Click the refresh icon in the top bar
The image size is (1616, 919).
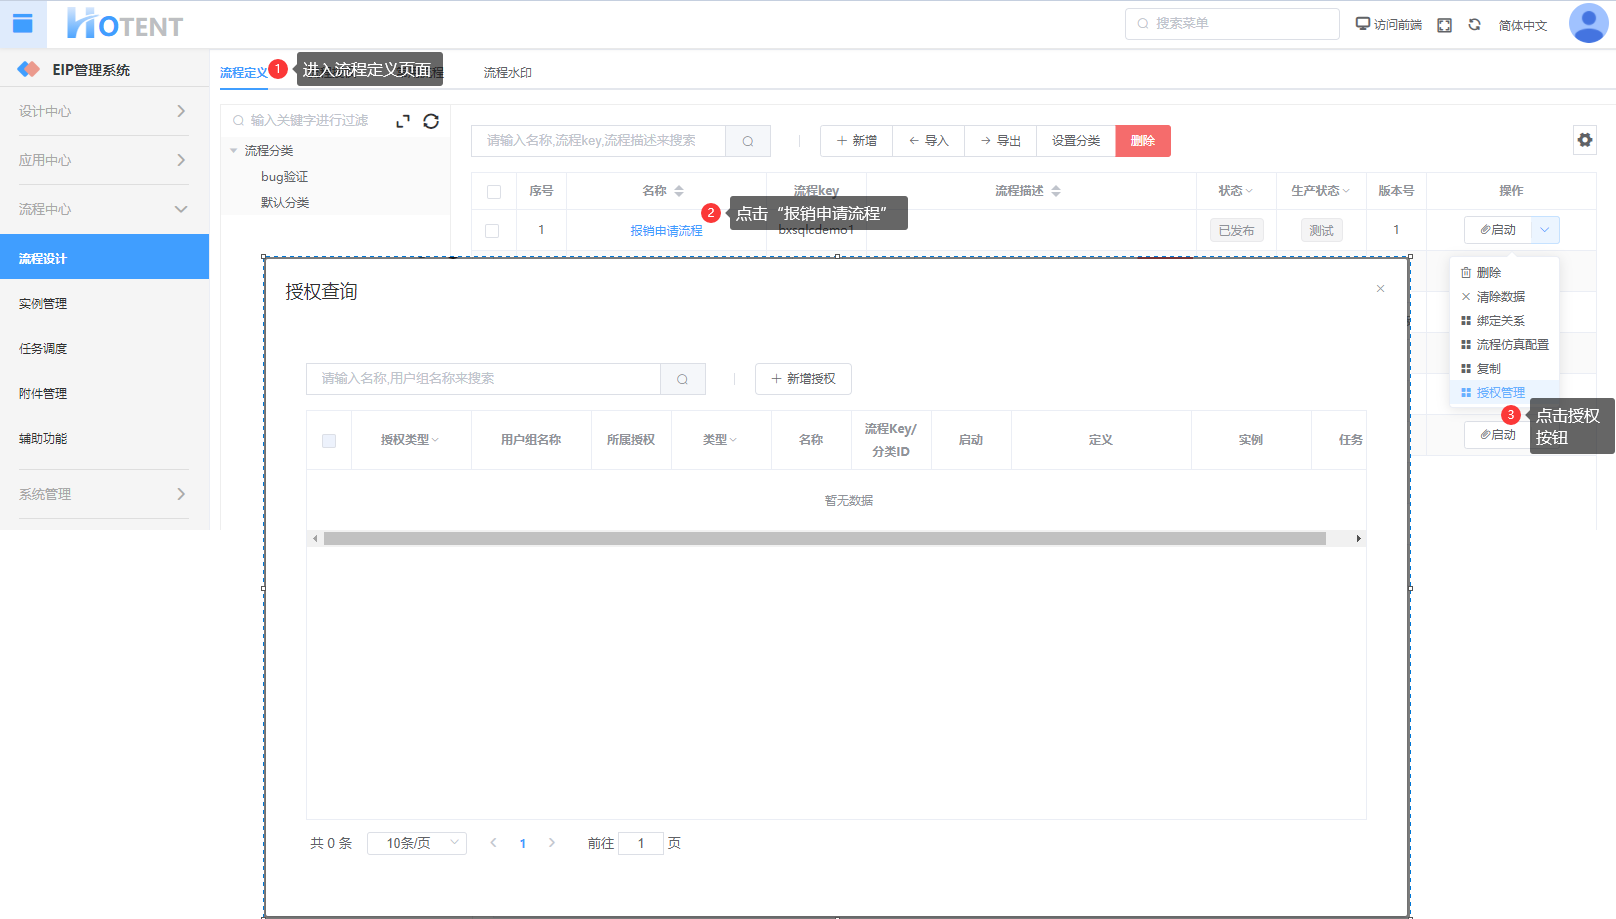click(1474, 25)
